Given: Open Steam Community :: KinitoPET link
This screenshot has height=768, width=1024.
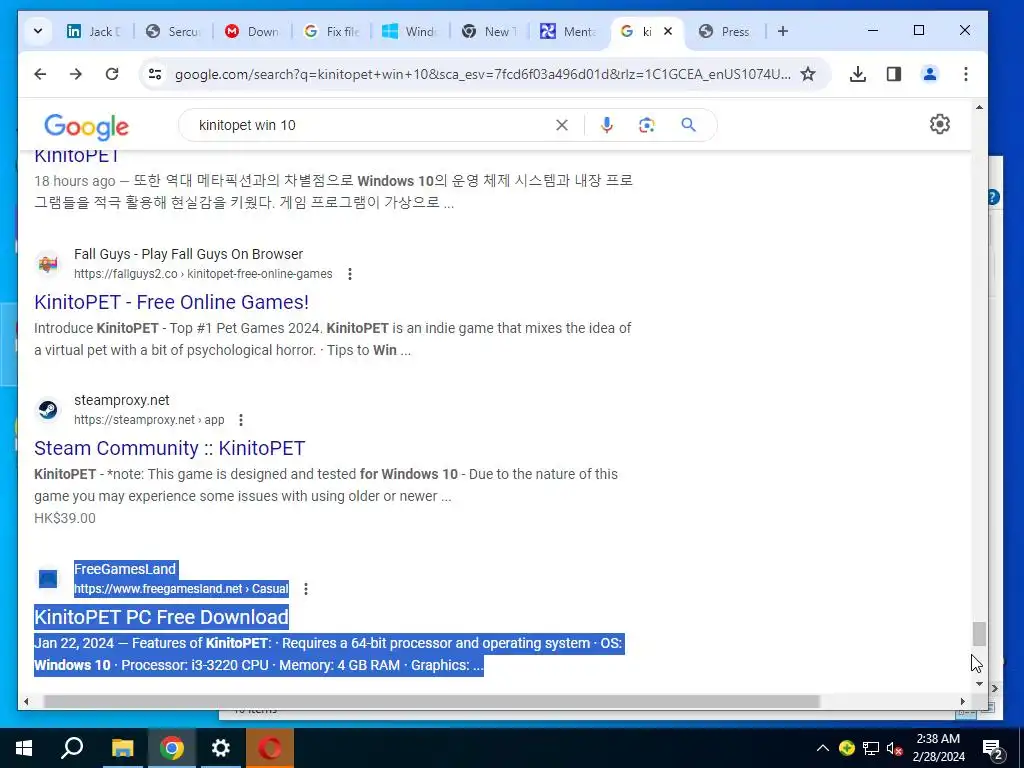Looking at the screenshot, I should (x=170, y=448).
